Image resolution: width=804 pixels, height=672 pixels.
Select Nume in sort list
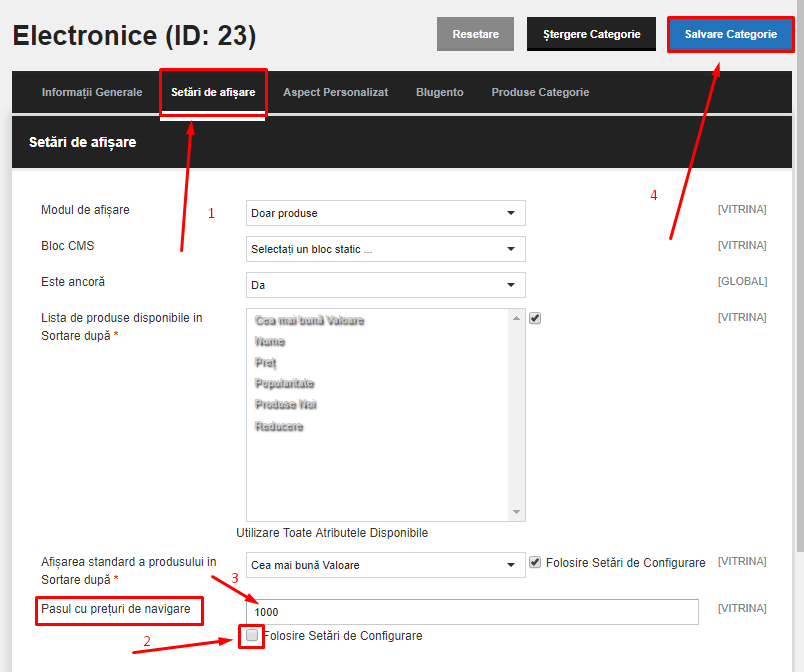click(270, 341)
